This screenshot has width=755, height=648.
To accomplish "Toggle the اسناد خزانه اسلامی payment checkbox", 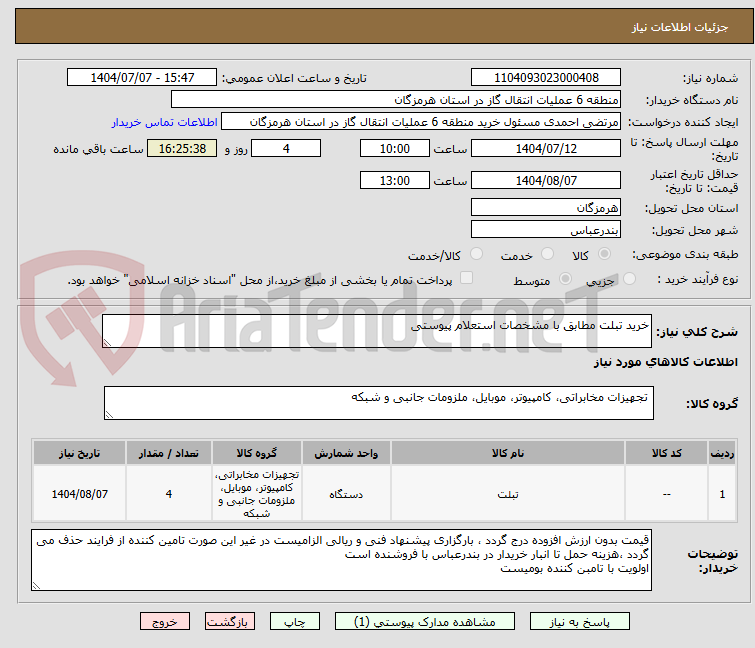I will (x=466, y=278).
